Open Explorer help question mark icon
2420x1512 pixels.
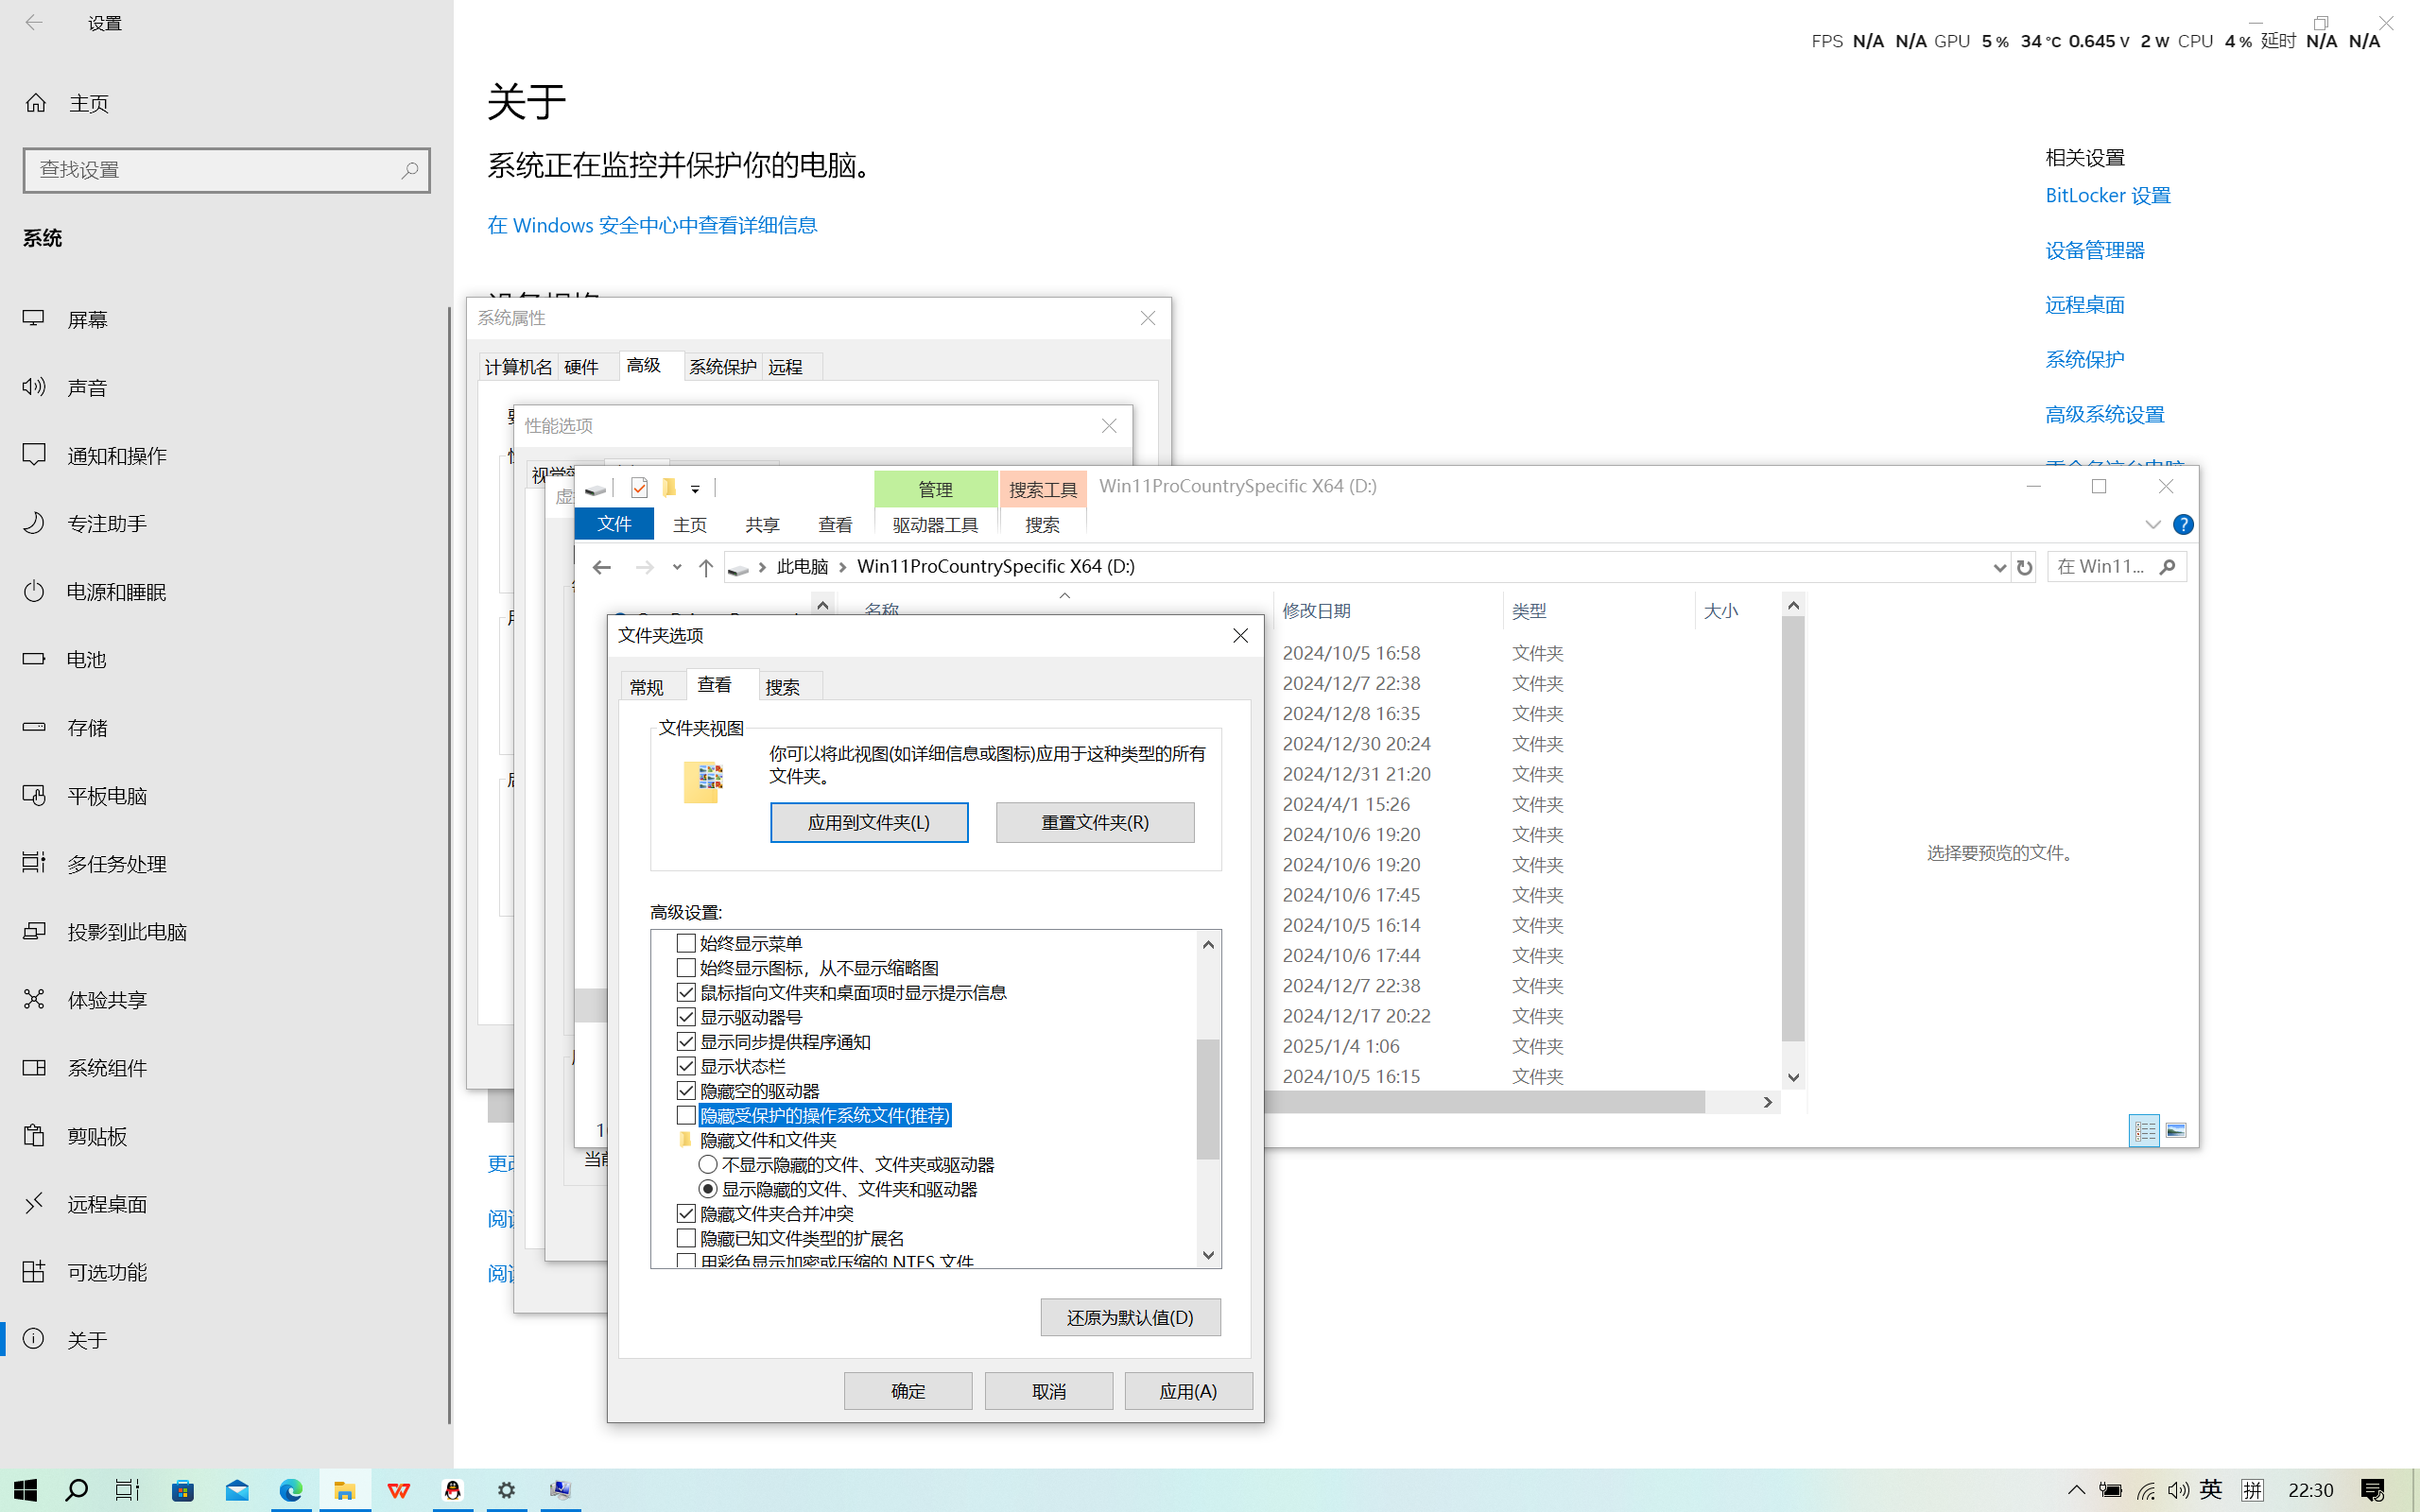click(2183, 525)
